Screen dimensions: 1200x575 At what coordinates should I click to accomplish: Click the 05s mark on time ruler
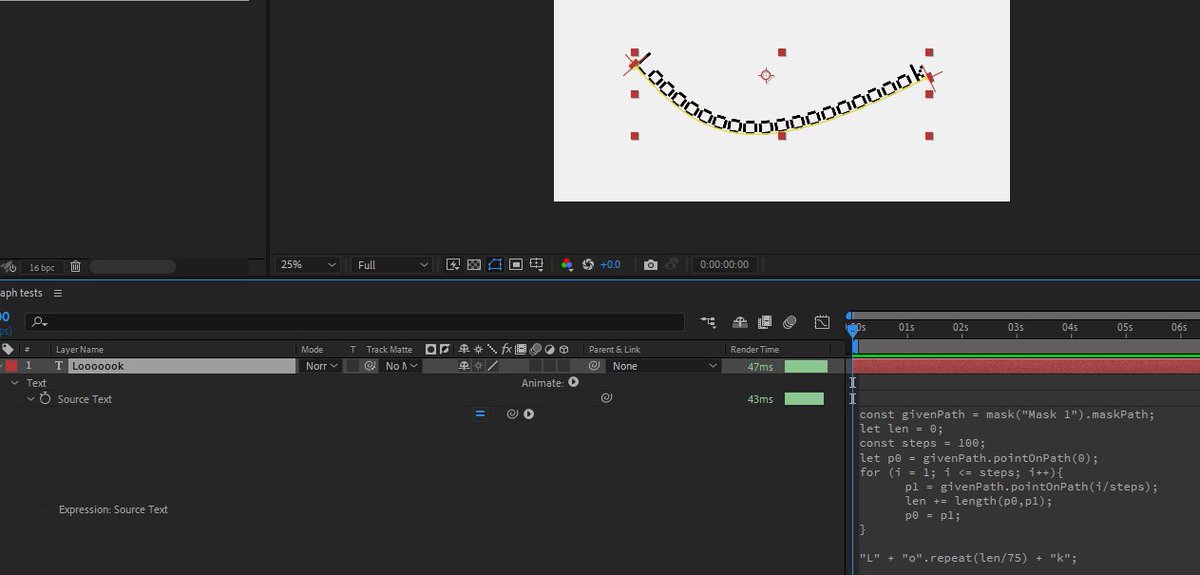[x=1124, y=327]
